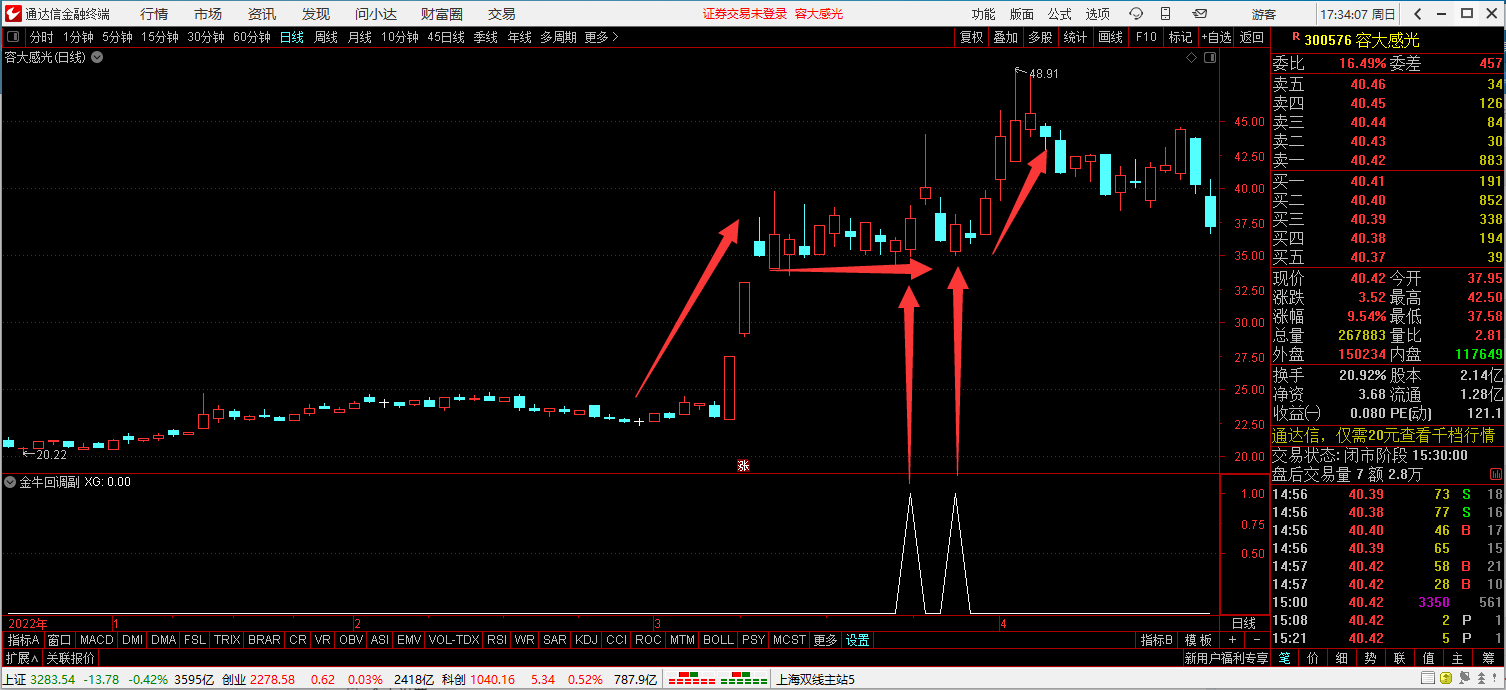Expand the 容大感光(日线) chart title dropdown
The width and height of the screenshot is (1506, 690).
point(97,58)
